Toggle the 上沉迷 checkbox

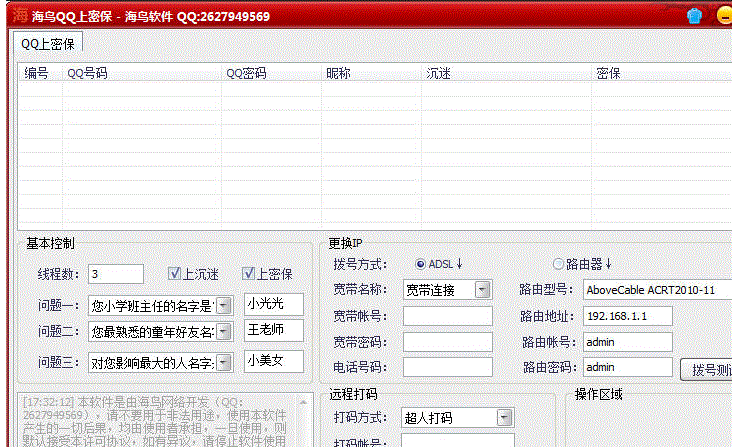coord(174,273)
